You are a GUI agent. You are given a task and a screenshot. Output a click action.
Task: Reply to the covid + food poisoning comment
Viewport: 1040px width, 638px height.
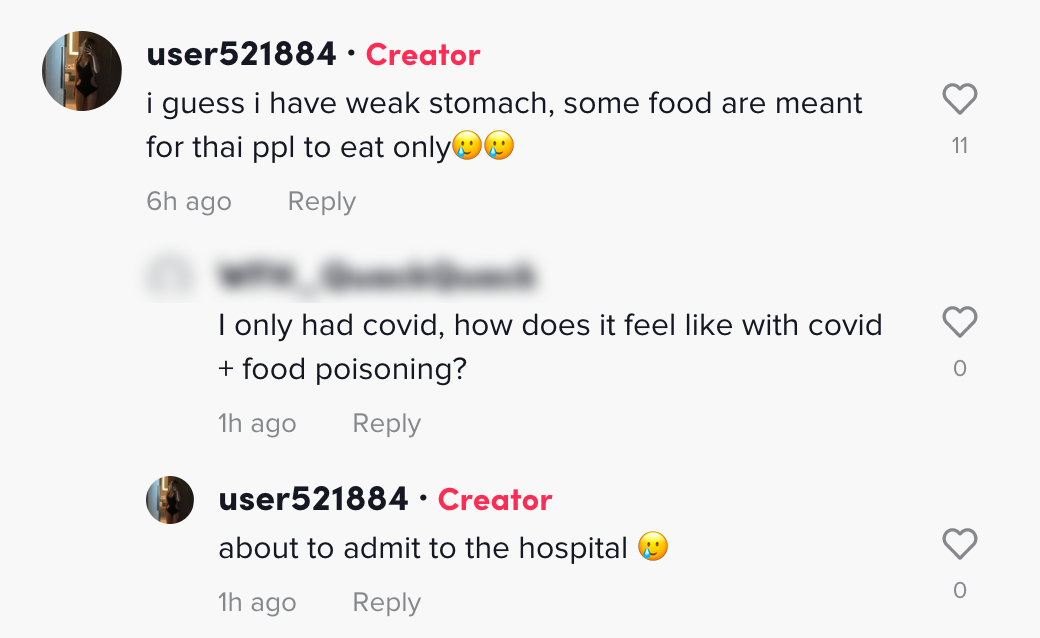click(x=386, y=423)
